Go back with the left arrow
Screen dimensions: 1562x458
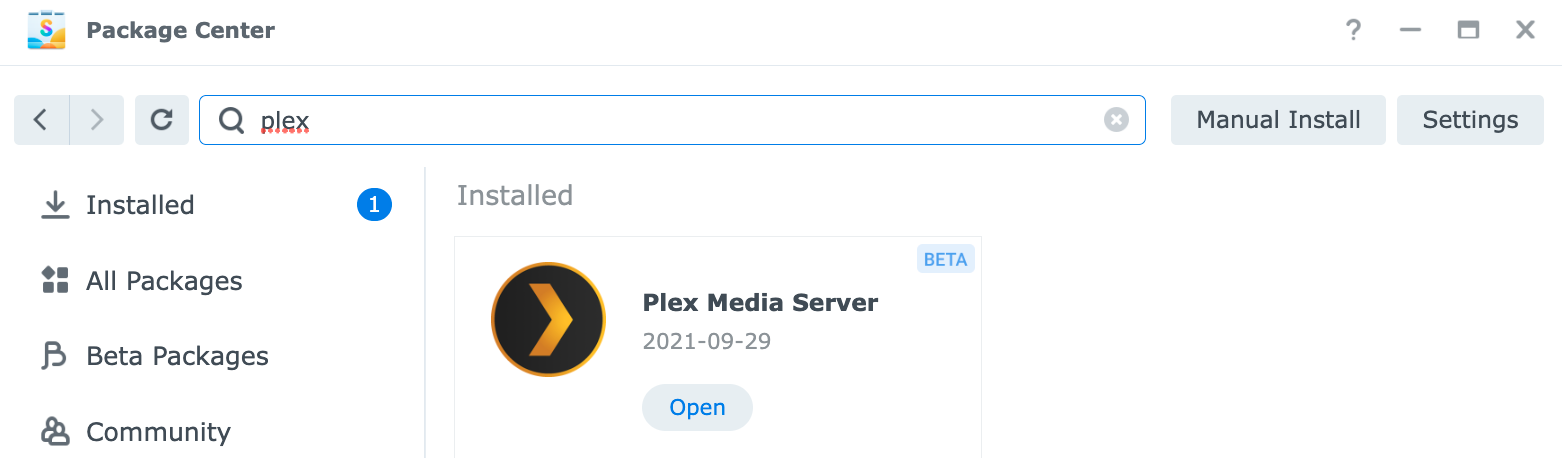[41, 120]
